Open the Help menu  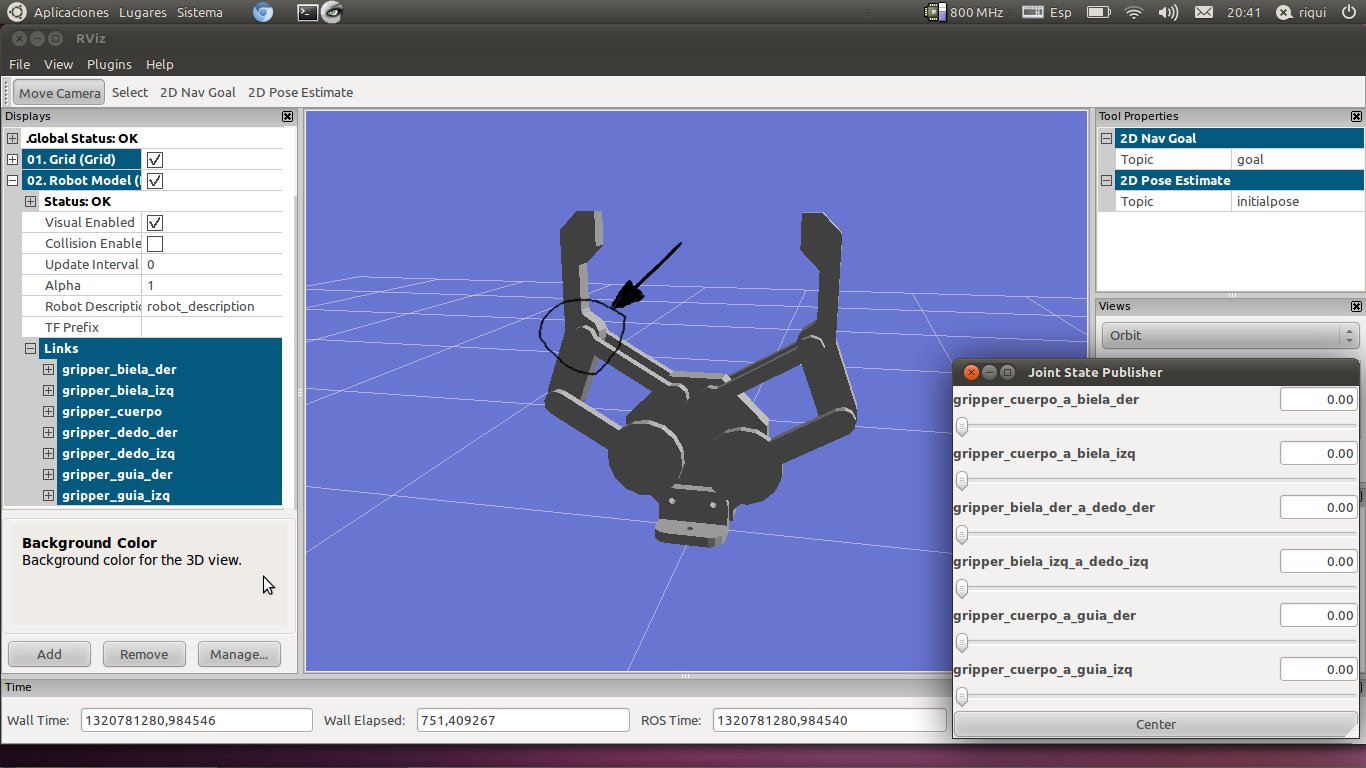coord(159,64)
